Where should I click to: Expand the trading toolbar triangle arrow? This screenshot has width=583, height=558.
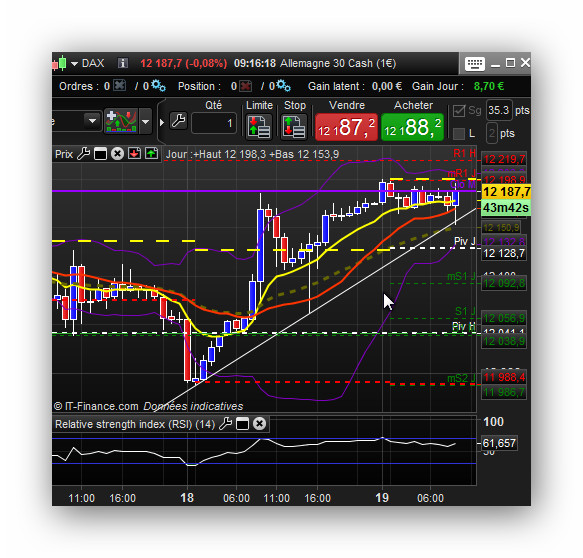[162, 122]
